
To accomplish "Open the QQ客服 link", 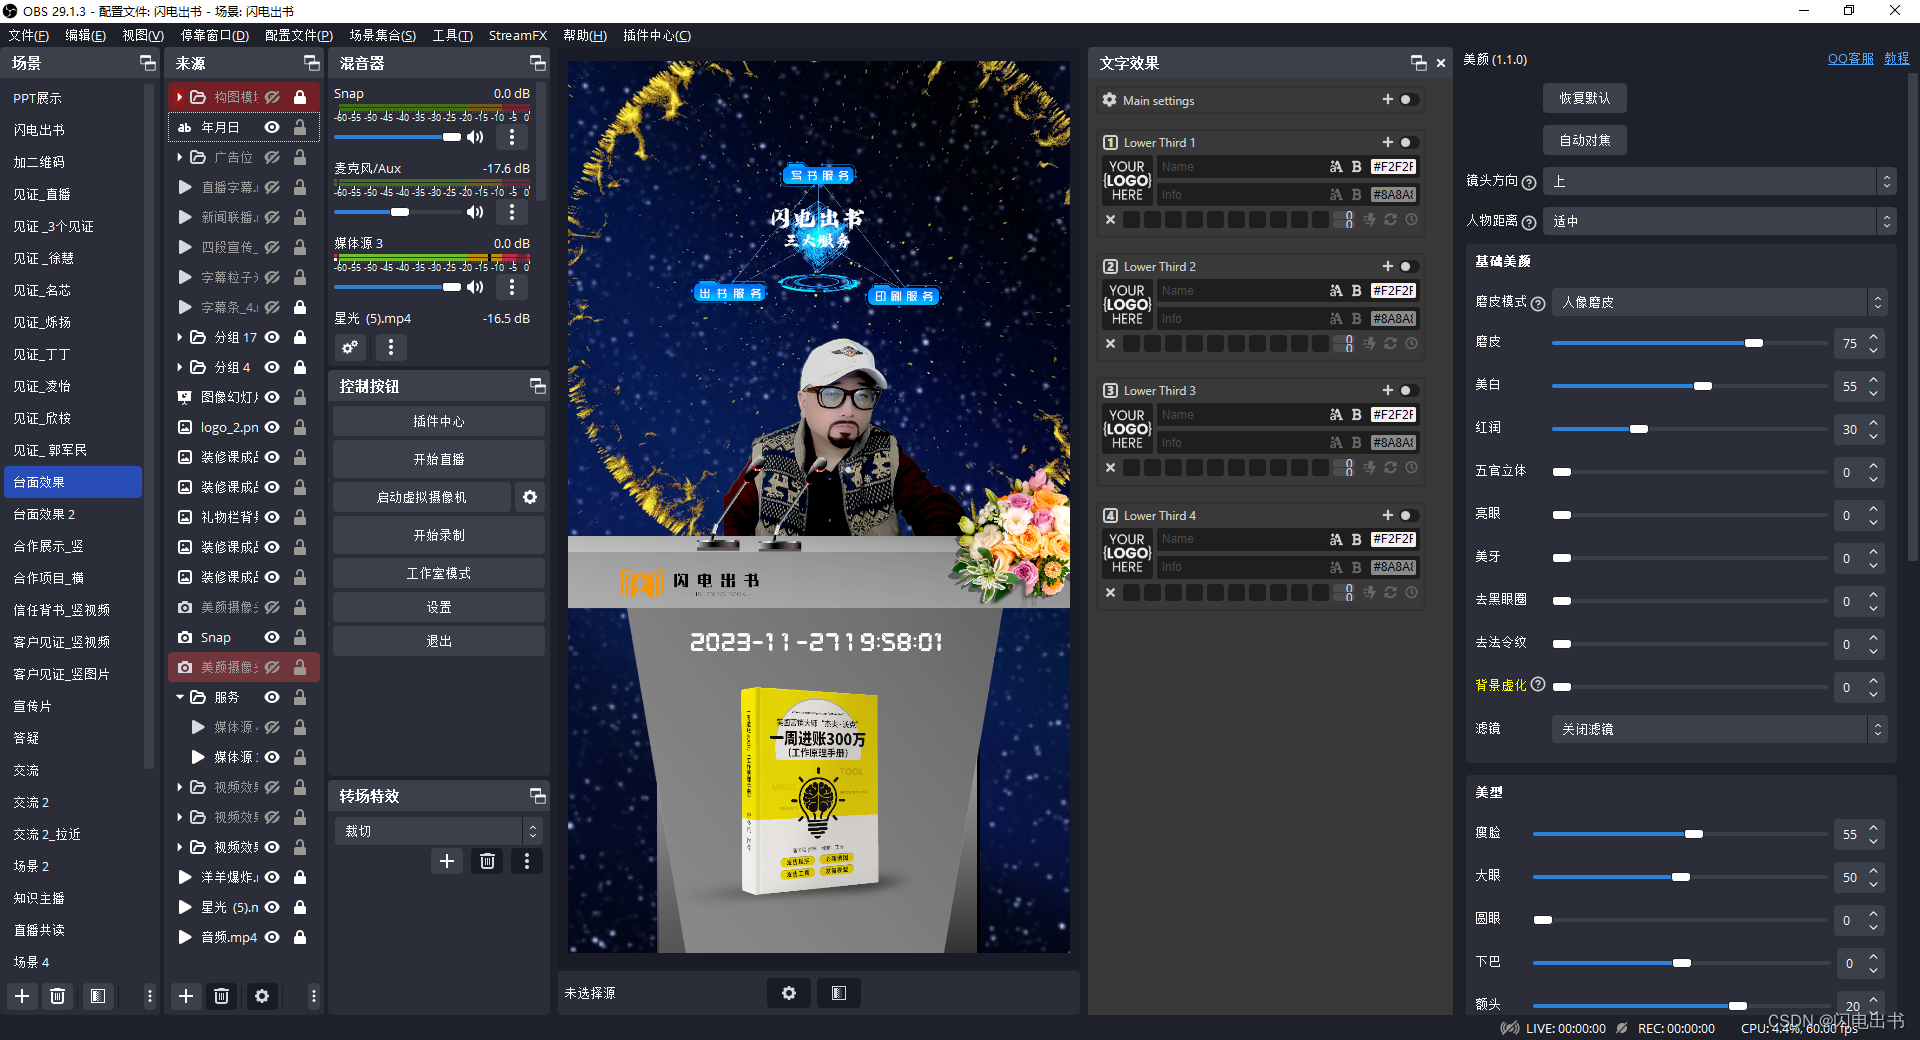I will (x=1850, y=59).
